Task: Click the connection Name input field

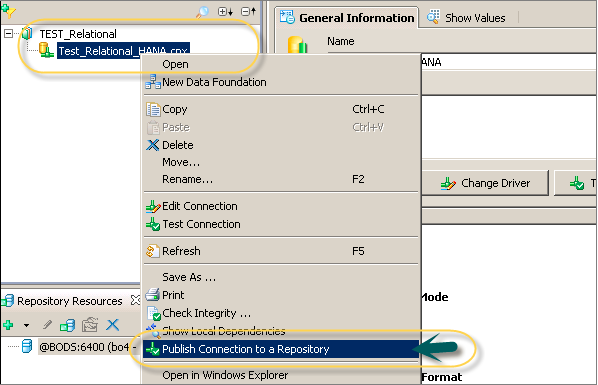Action: click(509, 62)
